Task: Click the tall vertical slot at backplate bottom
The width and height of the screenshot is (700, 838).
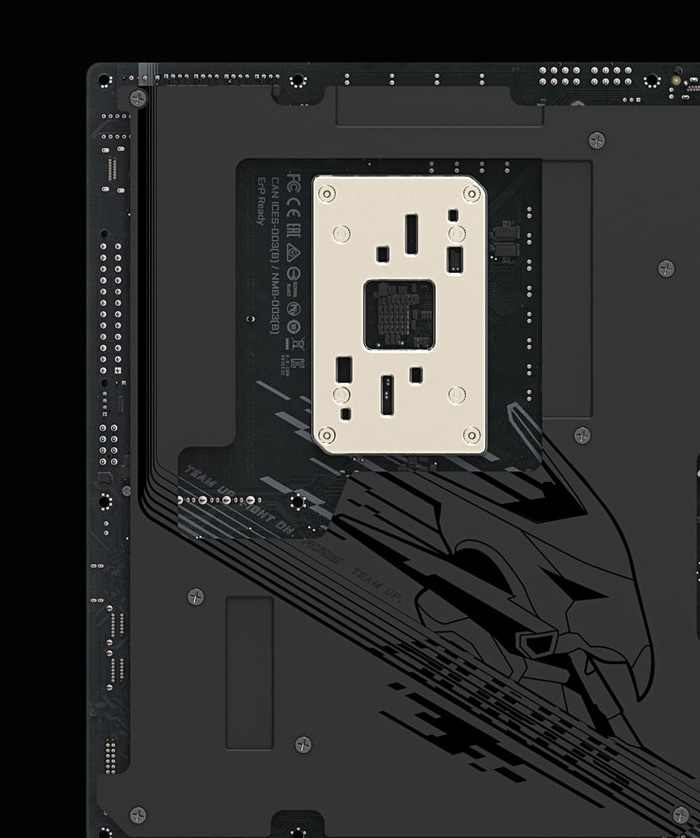Action: [387, 396]
